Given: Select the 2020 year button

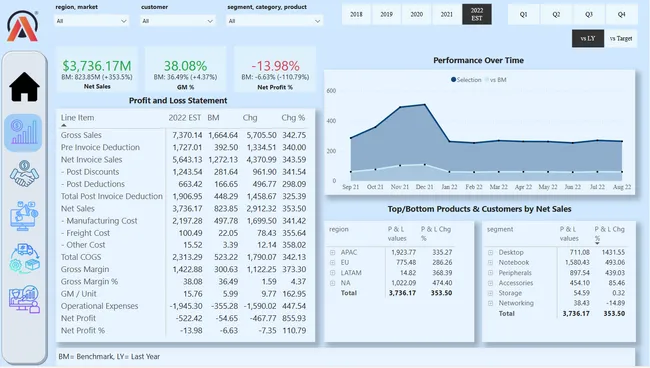Looking at the screenshot, I should tap(417, 14).
